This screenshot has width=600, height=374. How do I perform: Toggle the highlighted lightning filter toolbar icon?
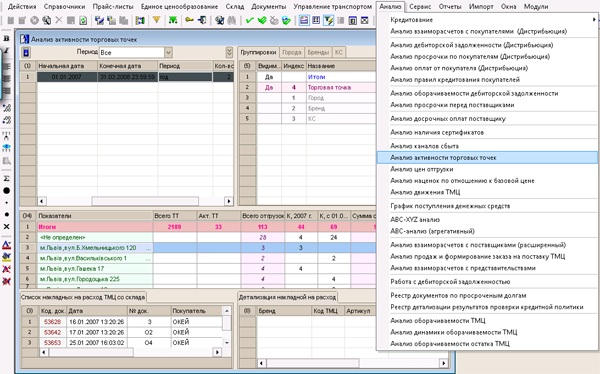click(328, 20)
